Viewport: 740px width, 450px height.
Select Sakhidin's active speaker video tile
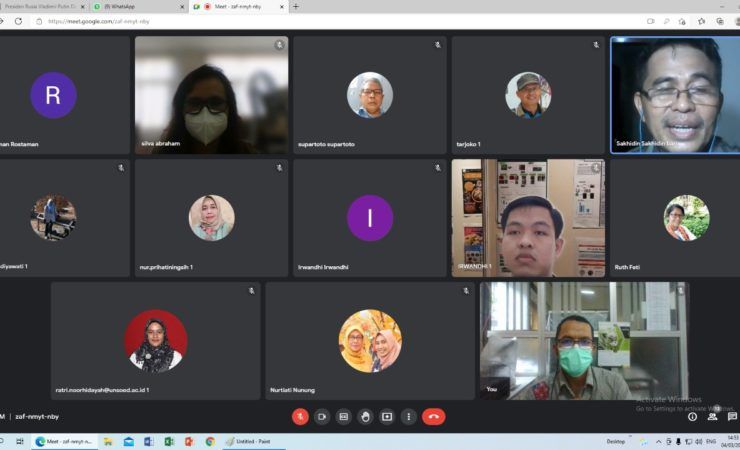pos(675,95)
